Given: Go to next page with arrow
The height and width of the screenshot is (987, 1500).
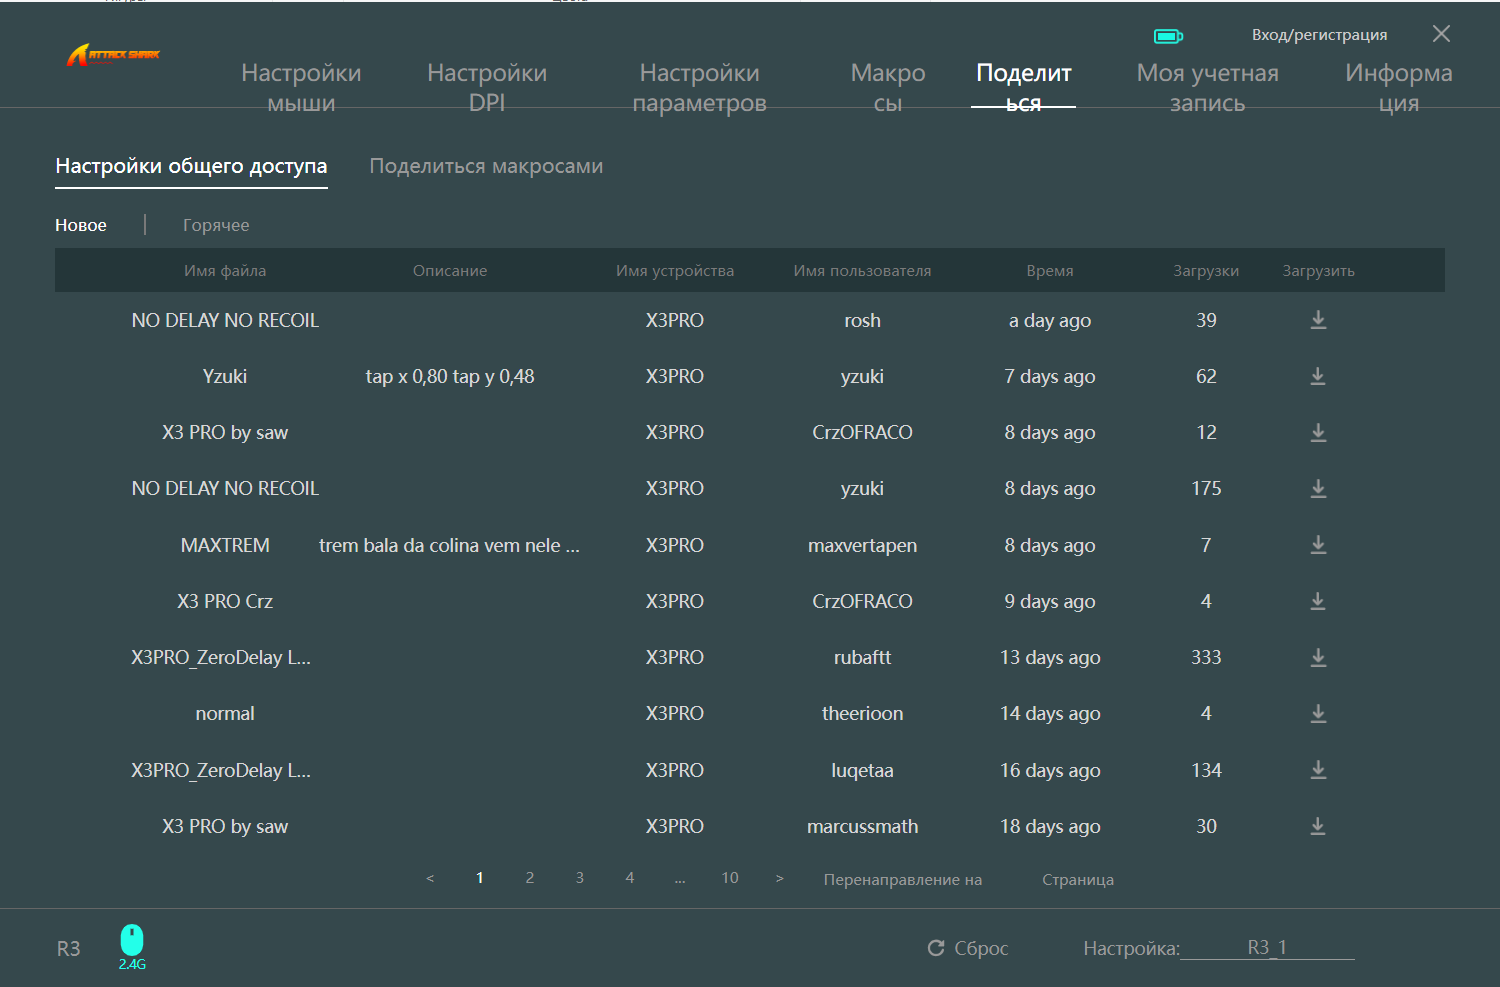Looking at the screenshot, I should pos(780,878).
